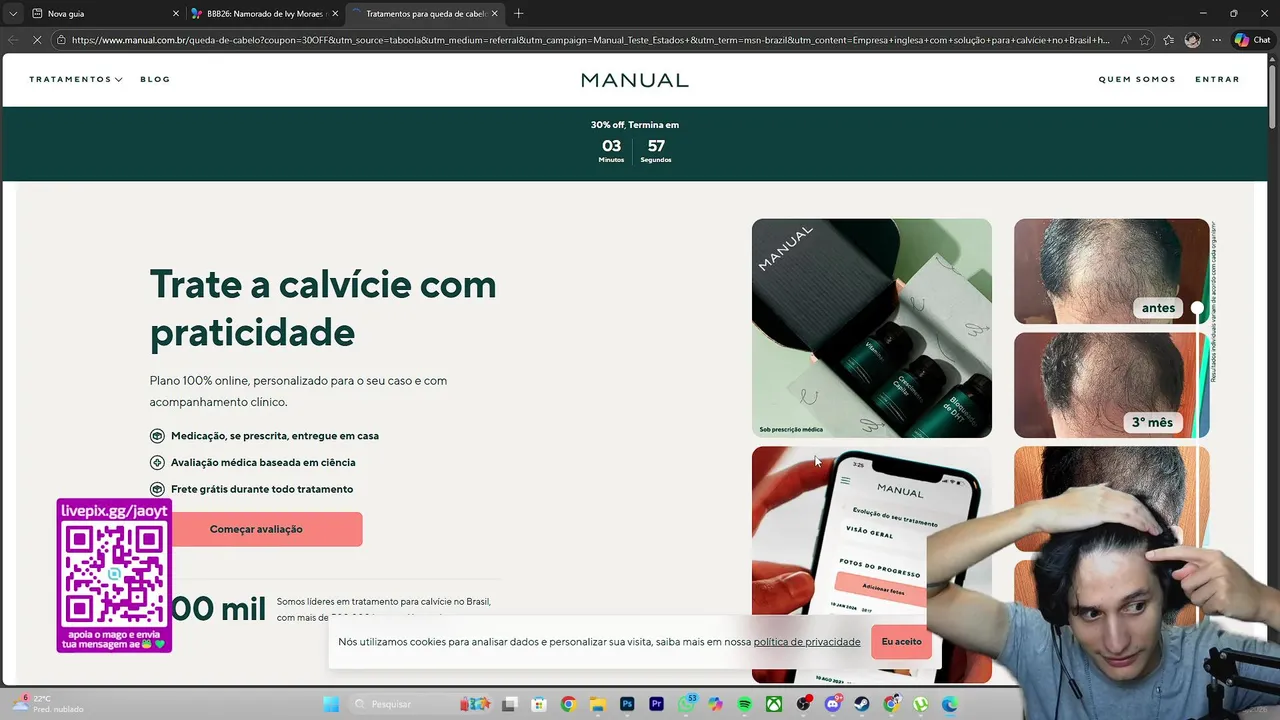Open Google Chrome from the taskbar
1280x720 pixels.
click(x=568, y=704)
